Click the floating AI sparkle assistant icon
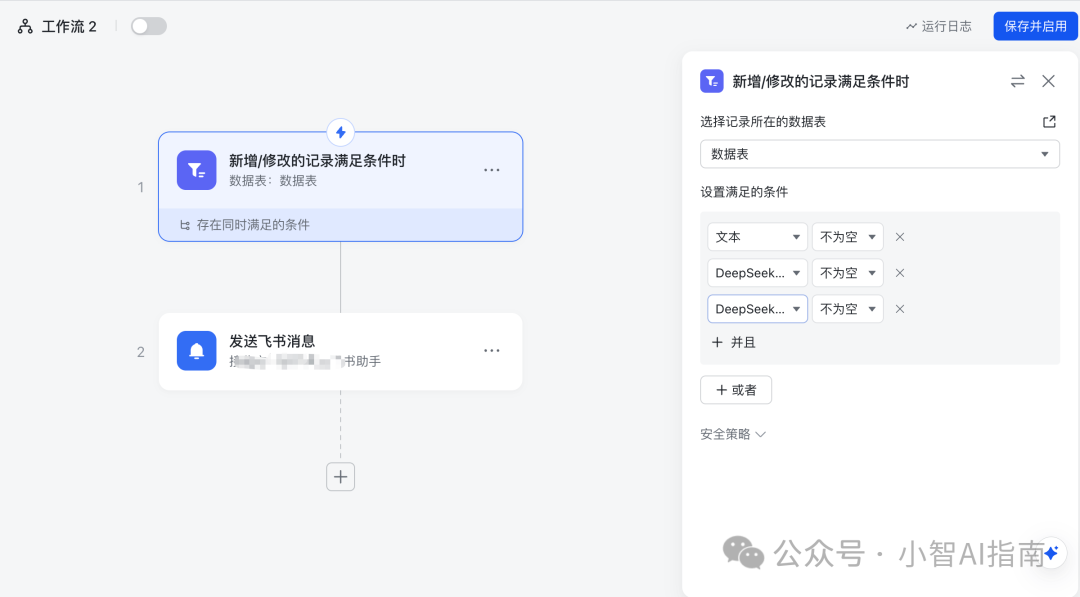 (x=1051, y=553)
